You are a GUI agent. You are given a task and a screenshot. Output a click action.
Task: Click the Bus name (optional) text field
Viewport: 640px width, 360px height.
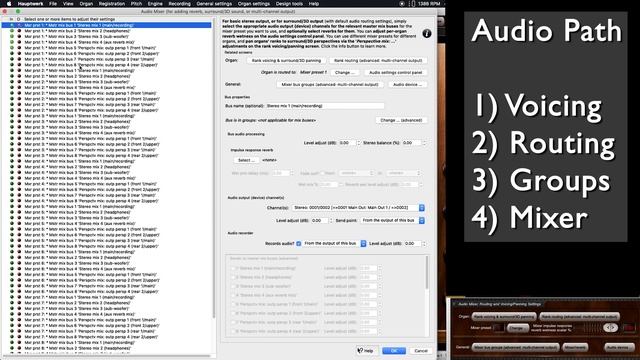(325, 106)
